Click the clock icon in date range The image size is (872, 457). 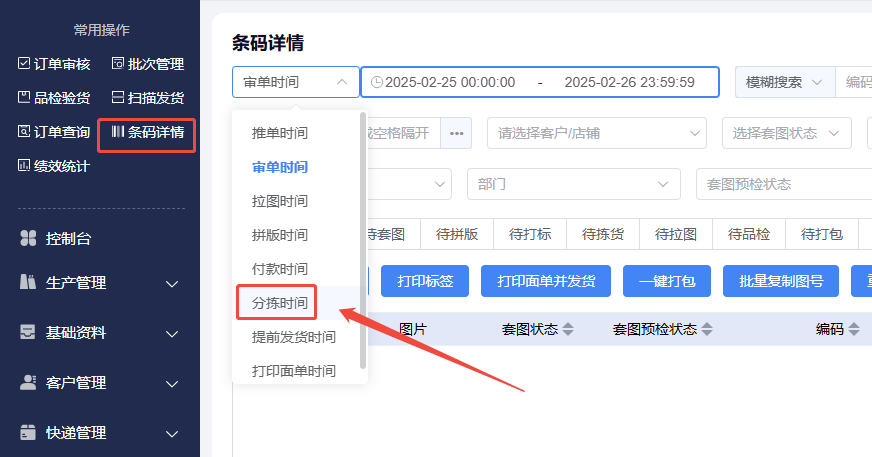(x=376, y=82)
